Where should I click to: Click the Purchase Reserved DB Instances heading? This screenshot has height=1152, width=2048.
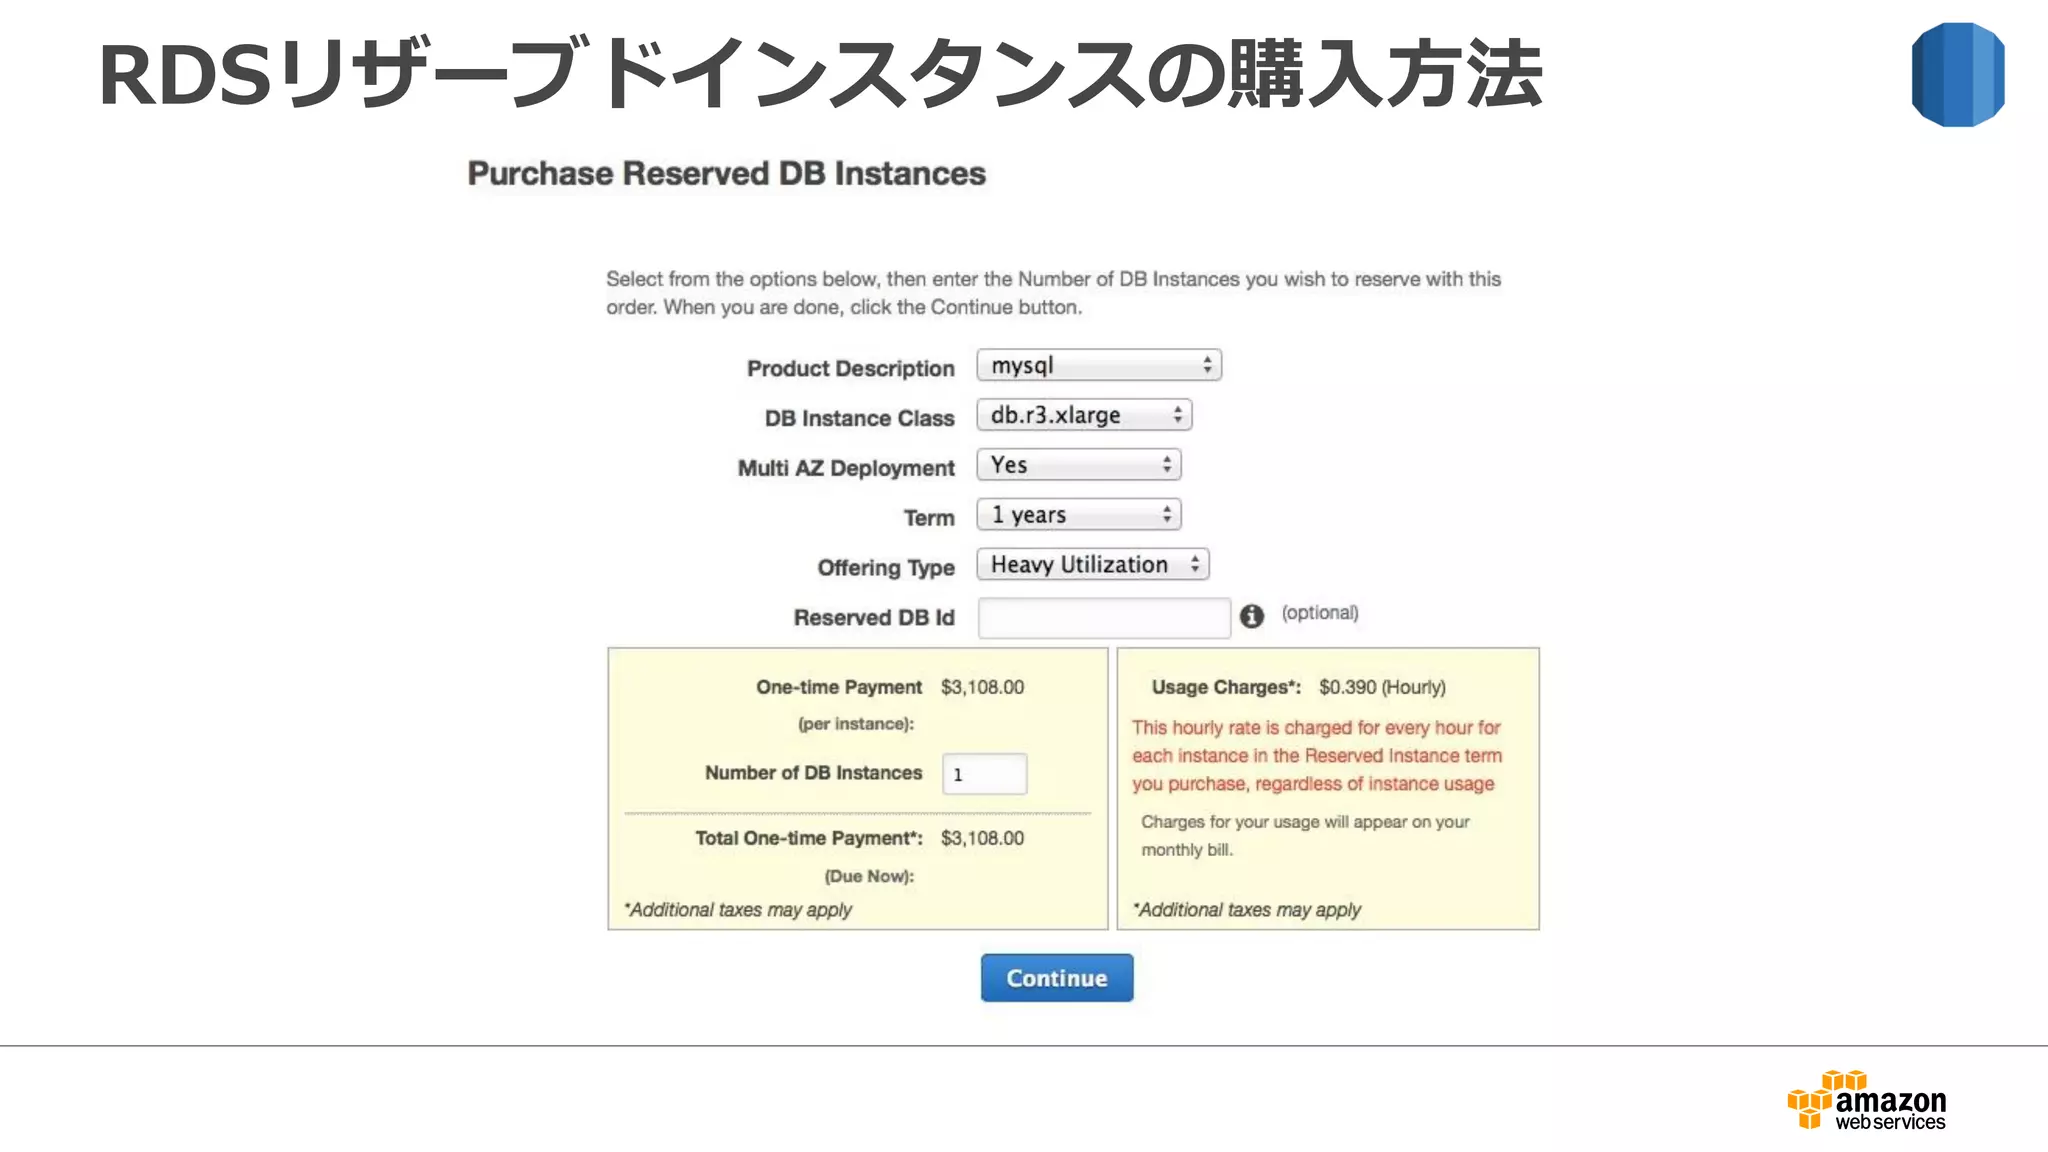727,174
